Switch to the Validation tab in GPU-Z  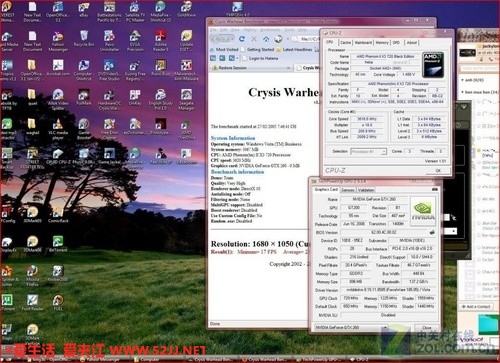coord(366,190)
